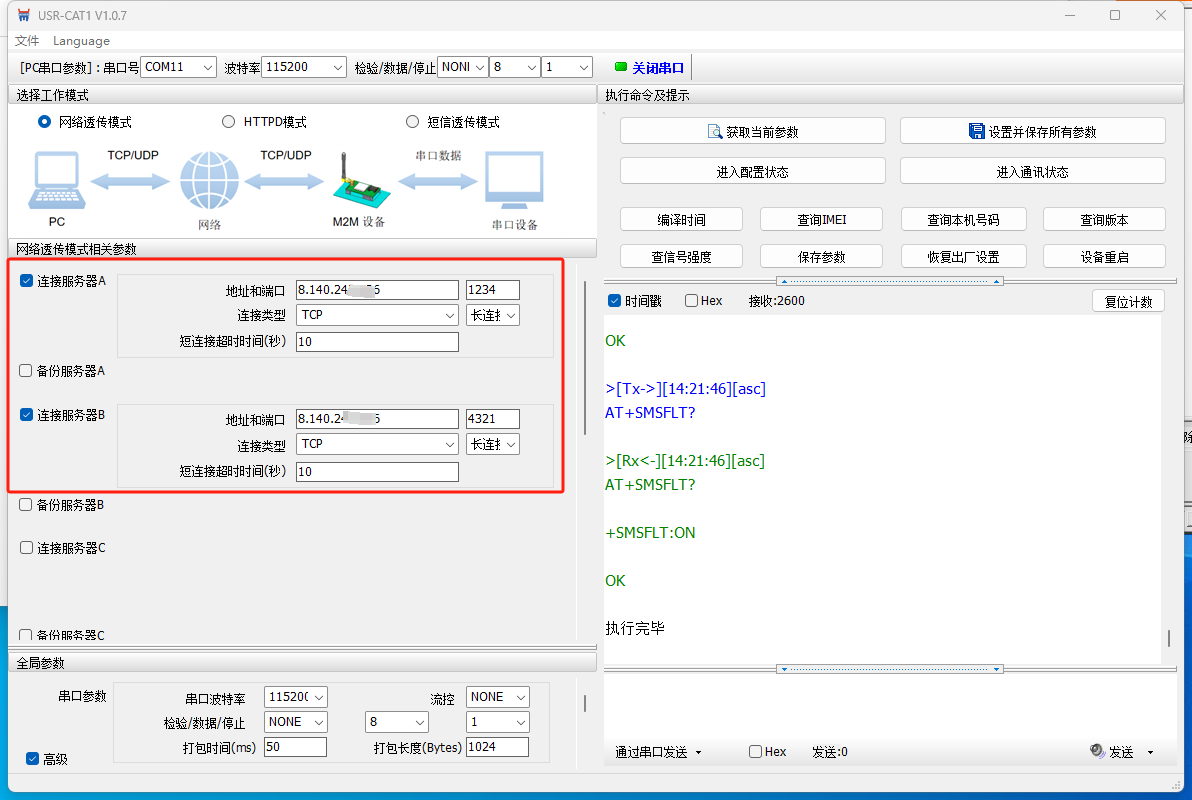The height and width of the screenshot is (800, 1192).
Task: Open server A 连接类型 TCP dropdown
Action: tap(377, 315)
